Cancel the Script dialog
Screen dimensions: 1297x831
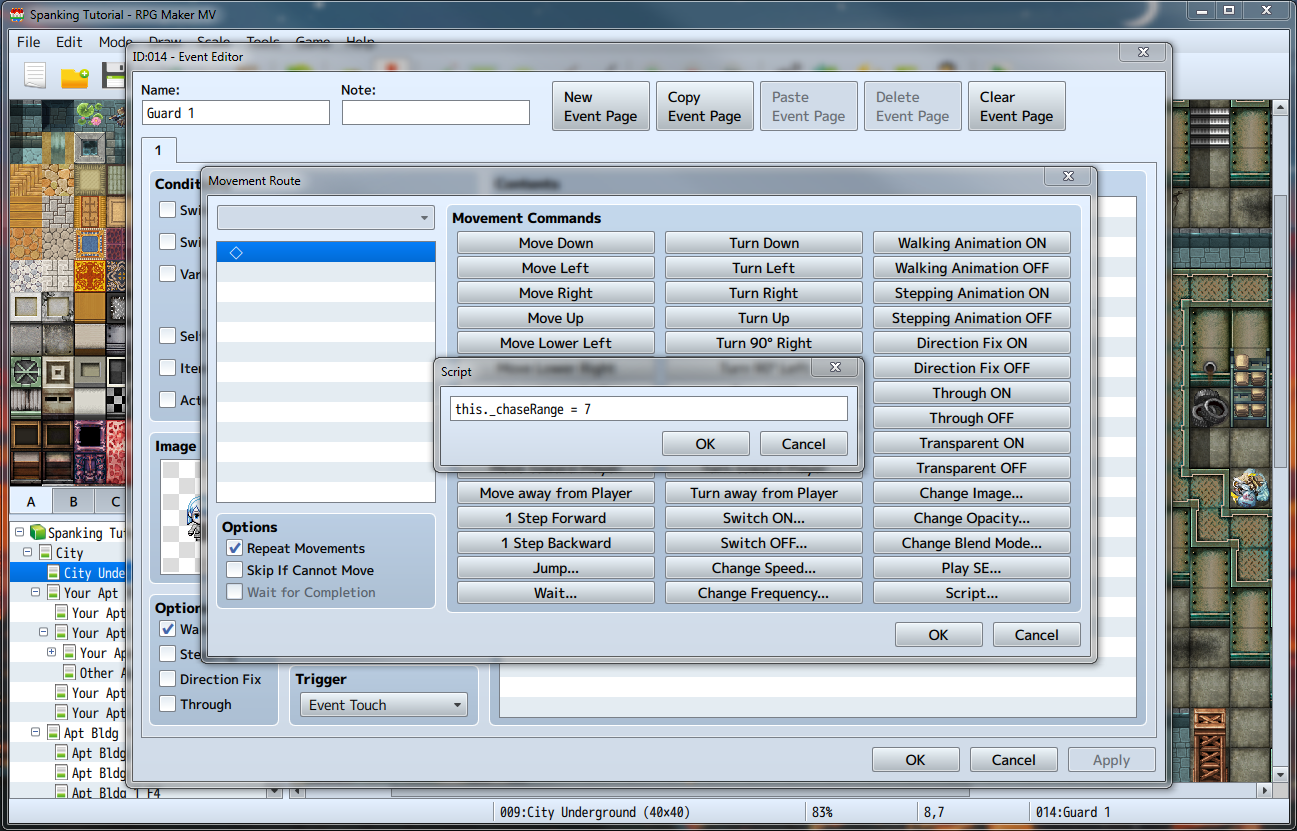(x=804, y=444)
